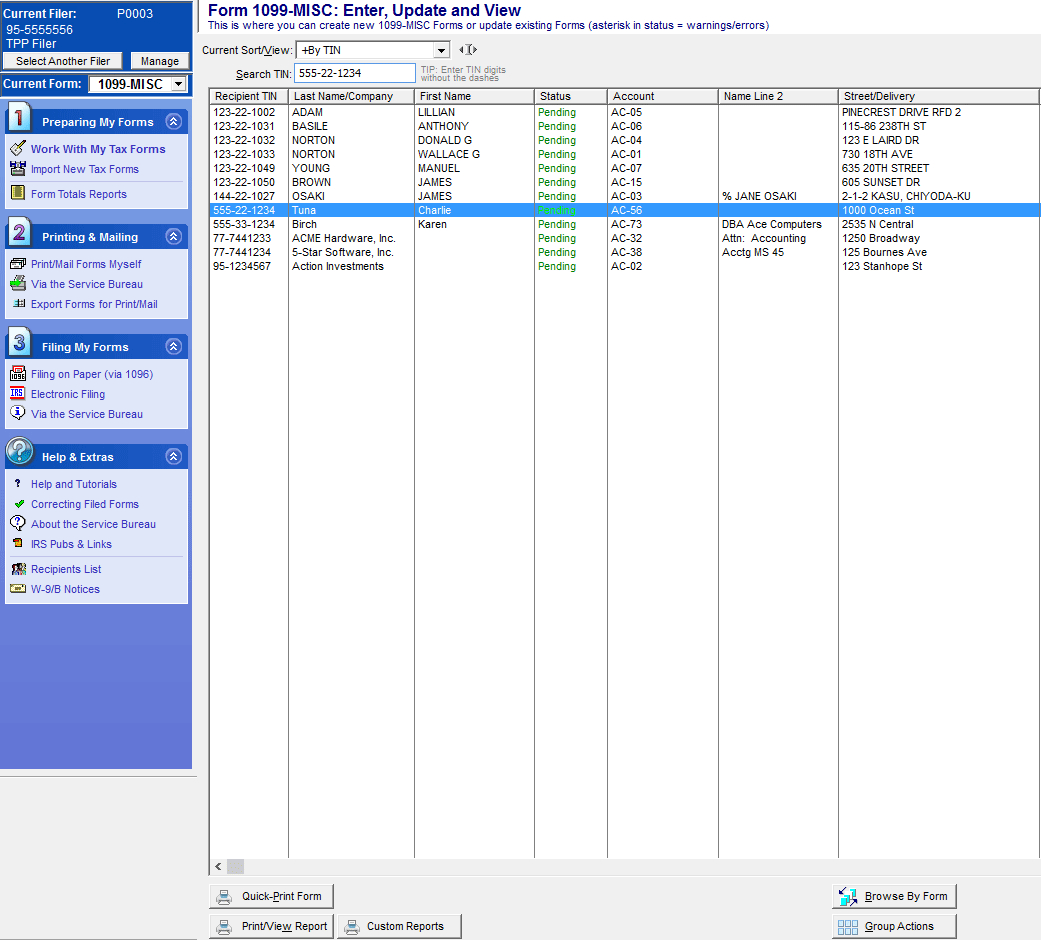The width and height of the screenshot is (1041, 940).
Task: Click the Recipients List icon
Action: click(17, 569)
